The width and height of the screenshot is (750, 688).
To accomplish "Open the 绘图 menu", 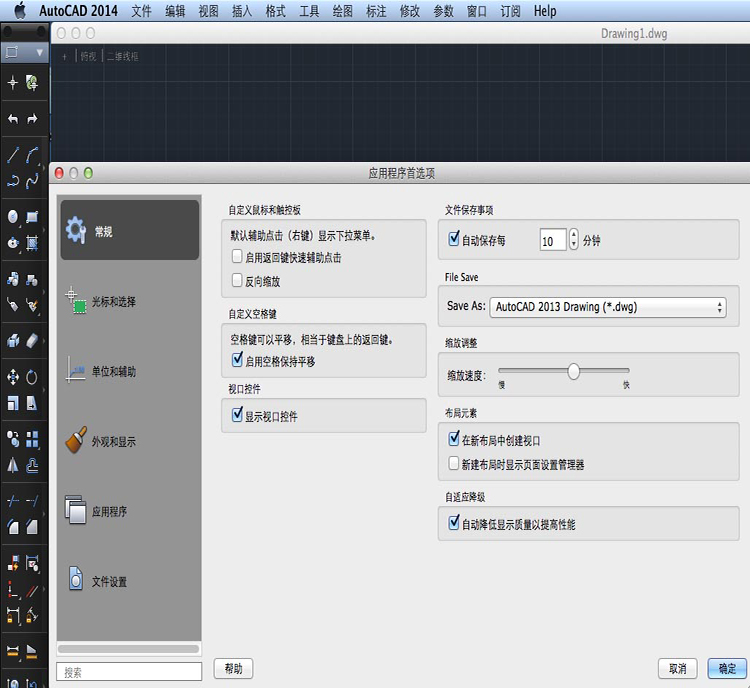I will [x=342, y=11].
